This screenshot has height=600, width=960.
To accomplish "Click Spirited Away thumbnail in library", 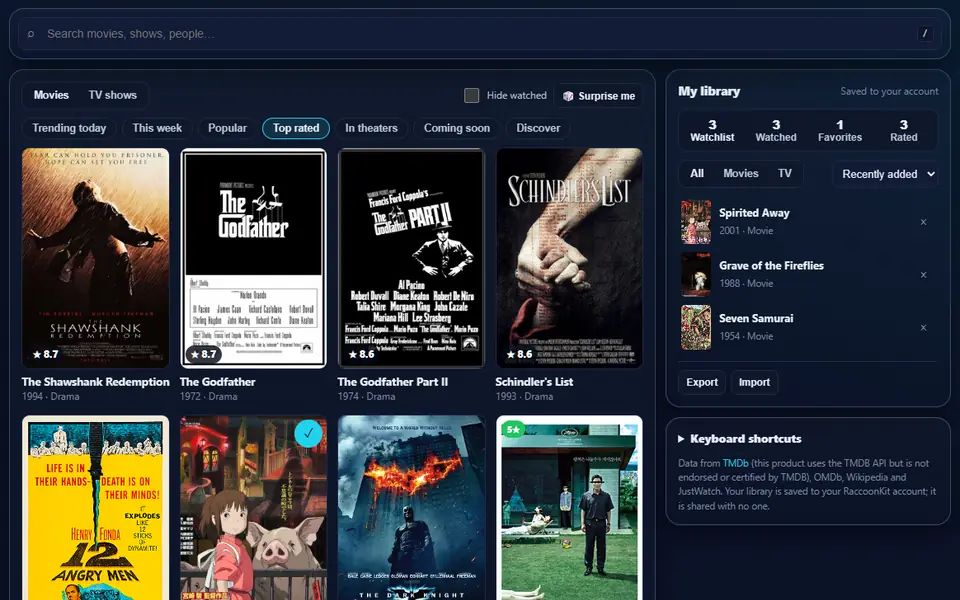I will click(696, 222).
